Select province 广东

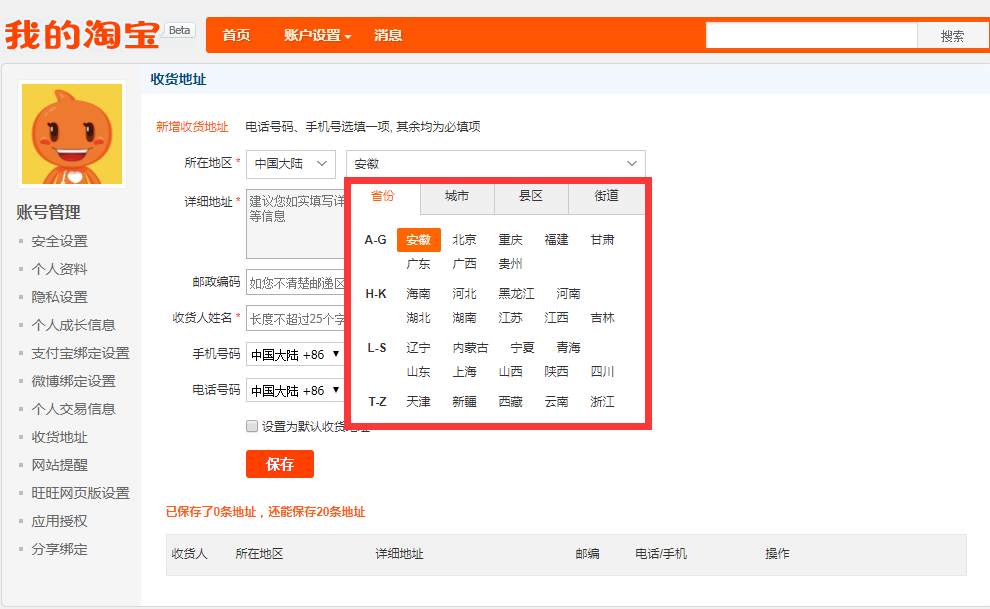click(419, 264)
